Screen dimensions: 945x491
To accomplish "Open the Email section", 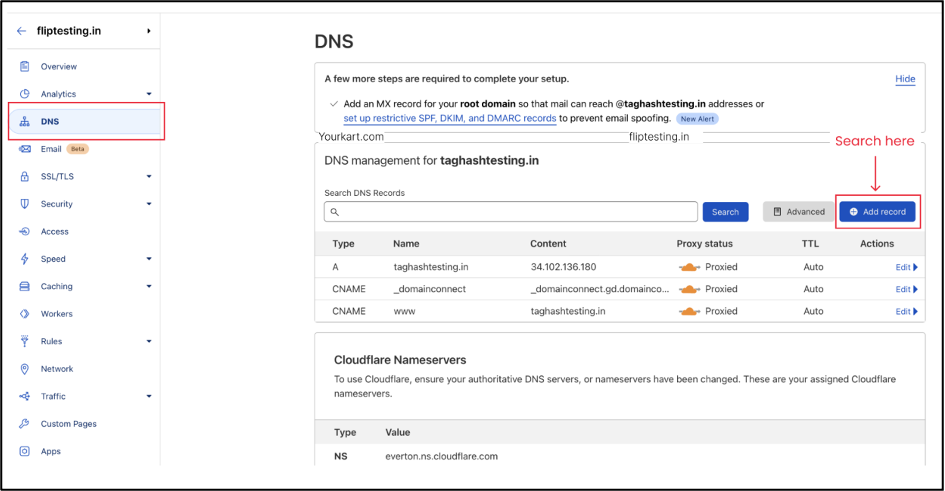I will pyautogui.click(x=51, y=149).
